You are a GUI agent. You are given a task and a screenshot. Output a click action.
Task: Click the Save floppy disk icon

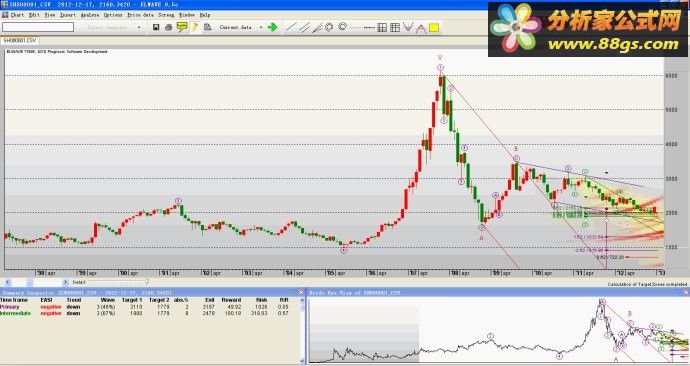[x=156, y=27]
